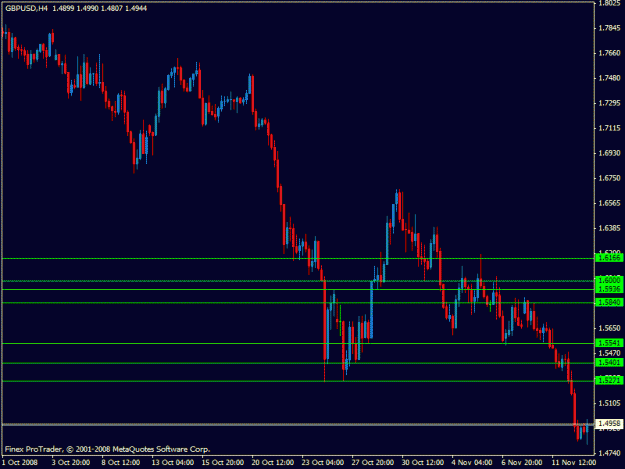Click the 1.4740 price axis value
This screenshot has height=469, width=625.
tap(610, 453)
